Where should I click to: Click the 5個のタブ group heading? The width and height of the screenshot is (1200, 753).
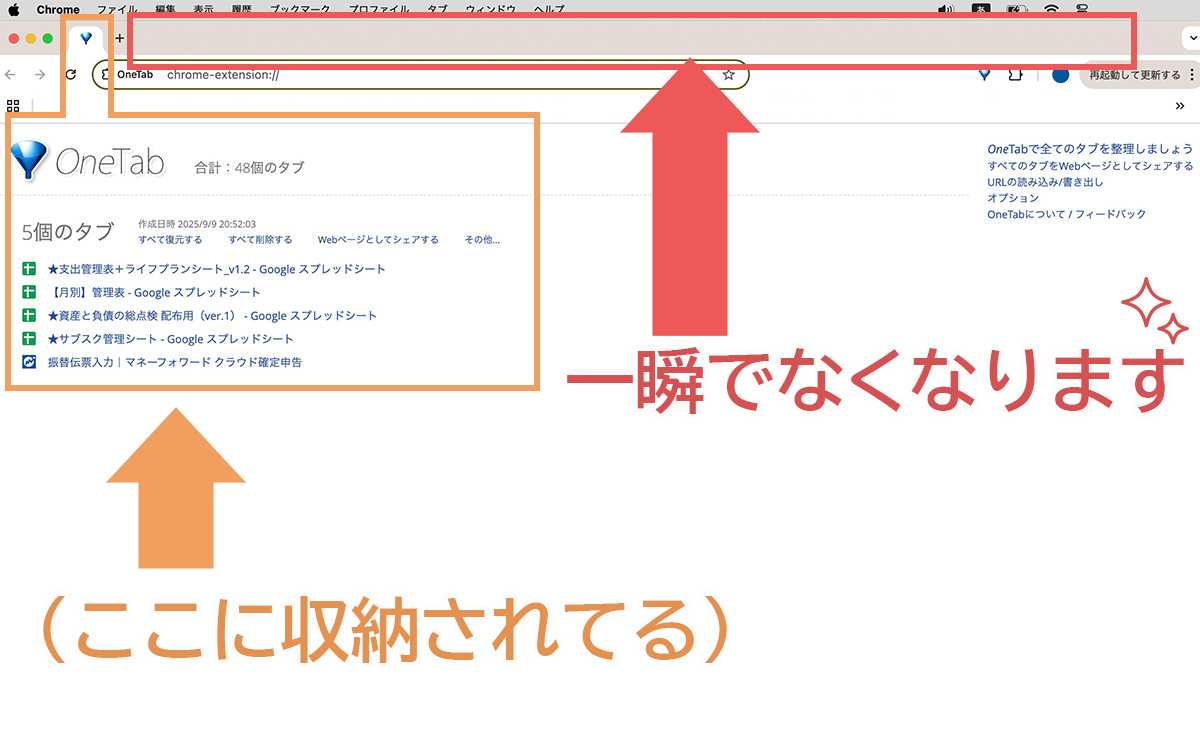[68, 232]
